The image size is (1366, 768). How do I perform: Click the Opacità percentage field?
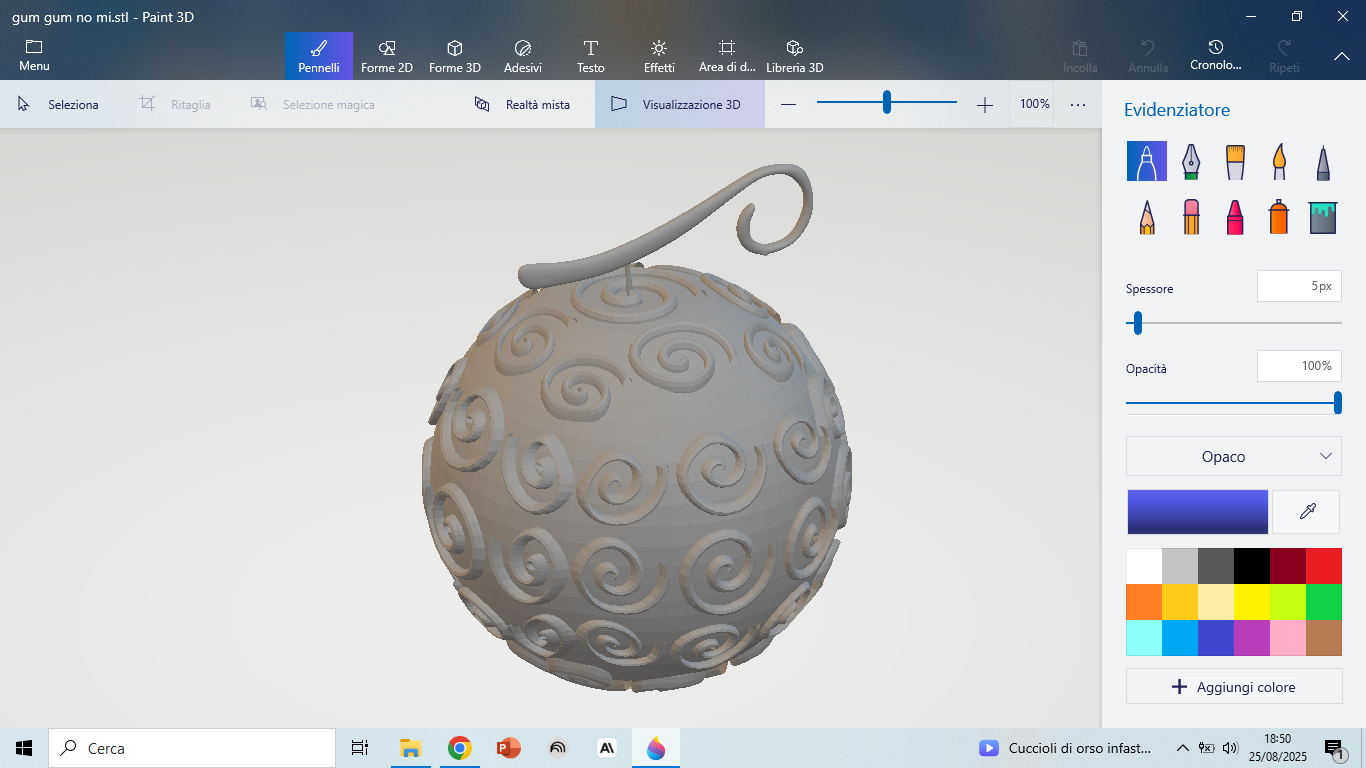click(x=1299, y=366)
